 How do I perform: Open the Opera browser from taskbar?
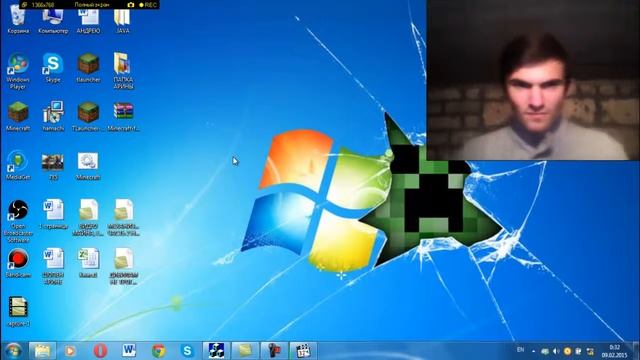point(100,351)
